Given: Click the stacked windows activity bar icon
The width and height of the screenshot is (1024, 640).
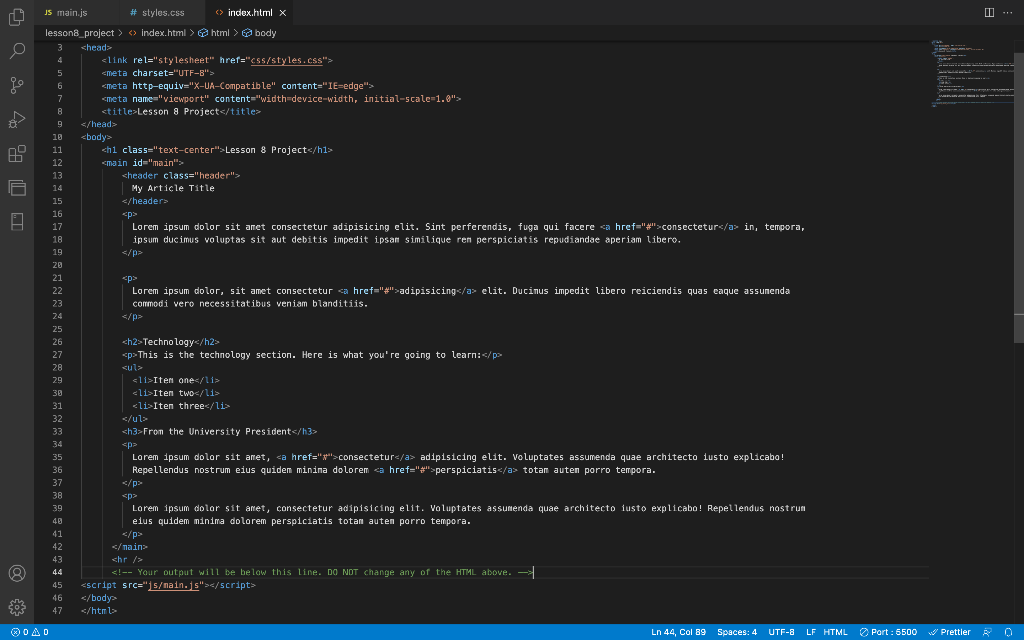Looking at the screenshot, I should click(x=17, y=187).
